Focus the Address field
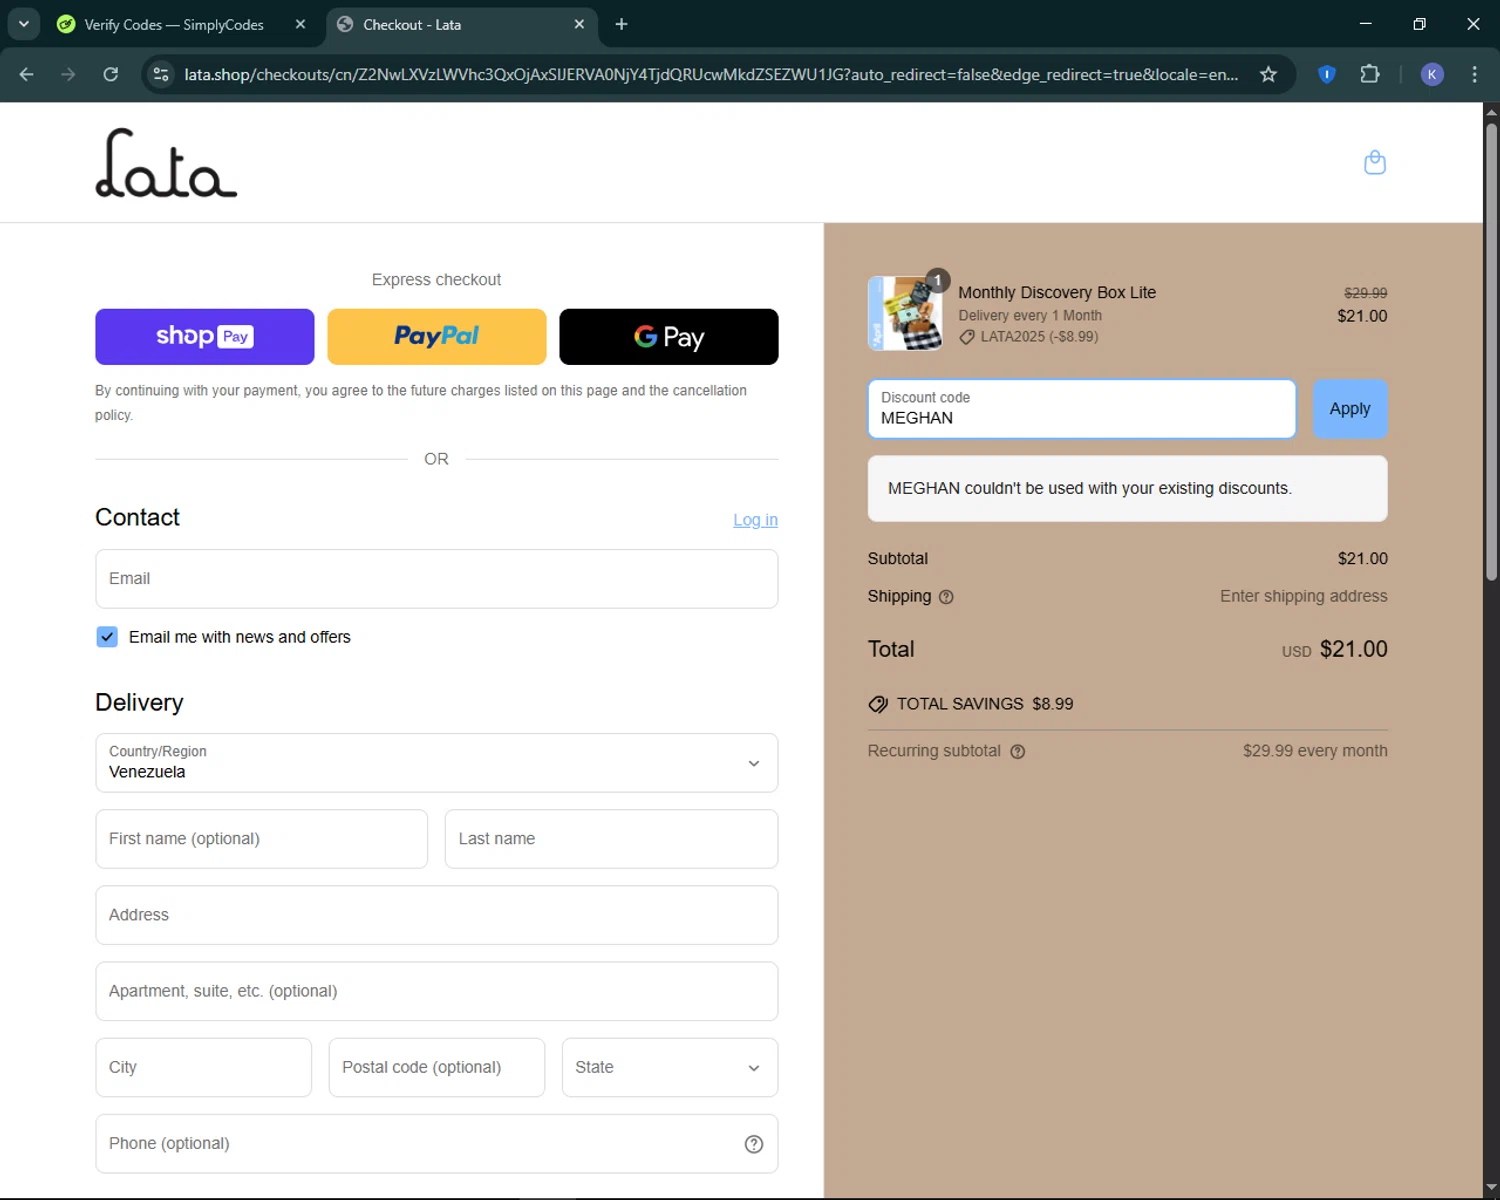 [437, 915]
